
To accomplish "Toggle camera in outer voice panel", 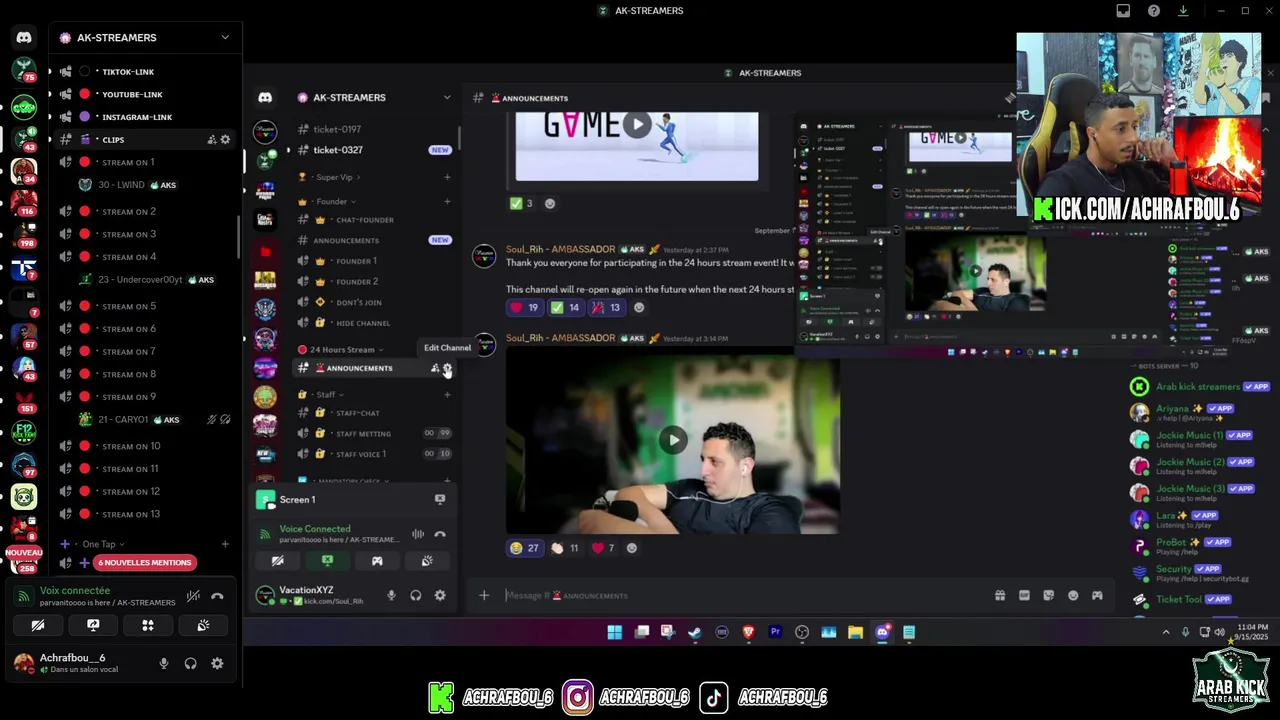I will [38, 626].
